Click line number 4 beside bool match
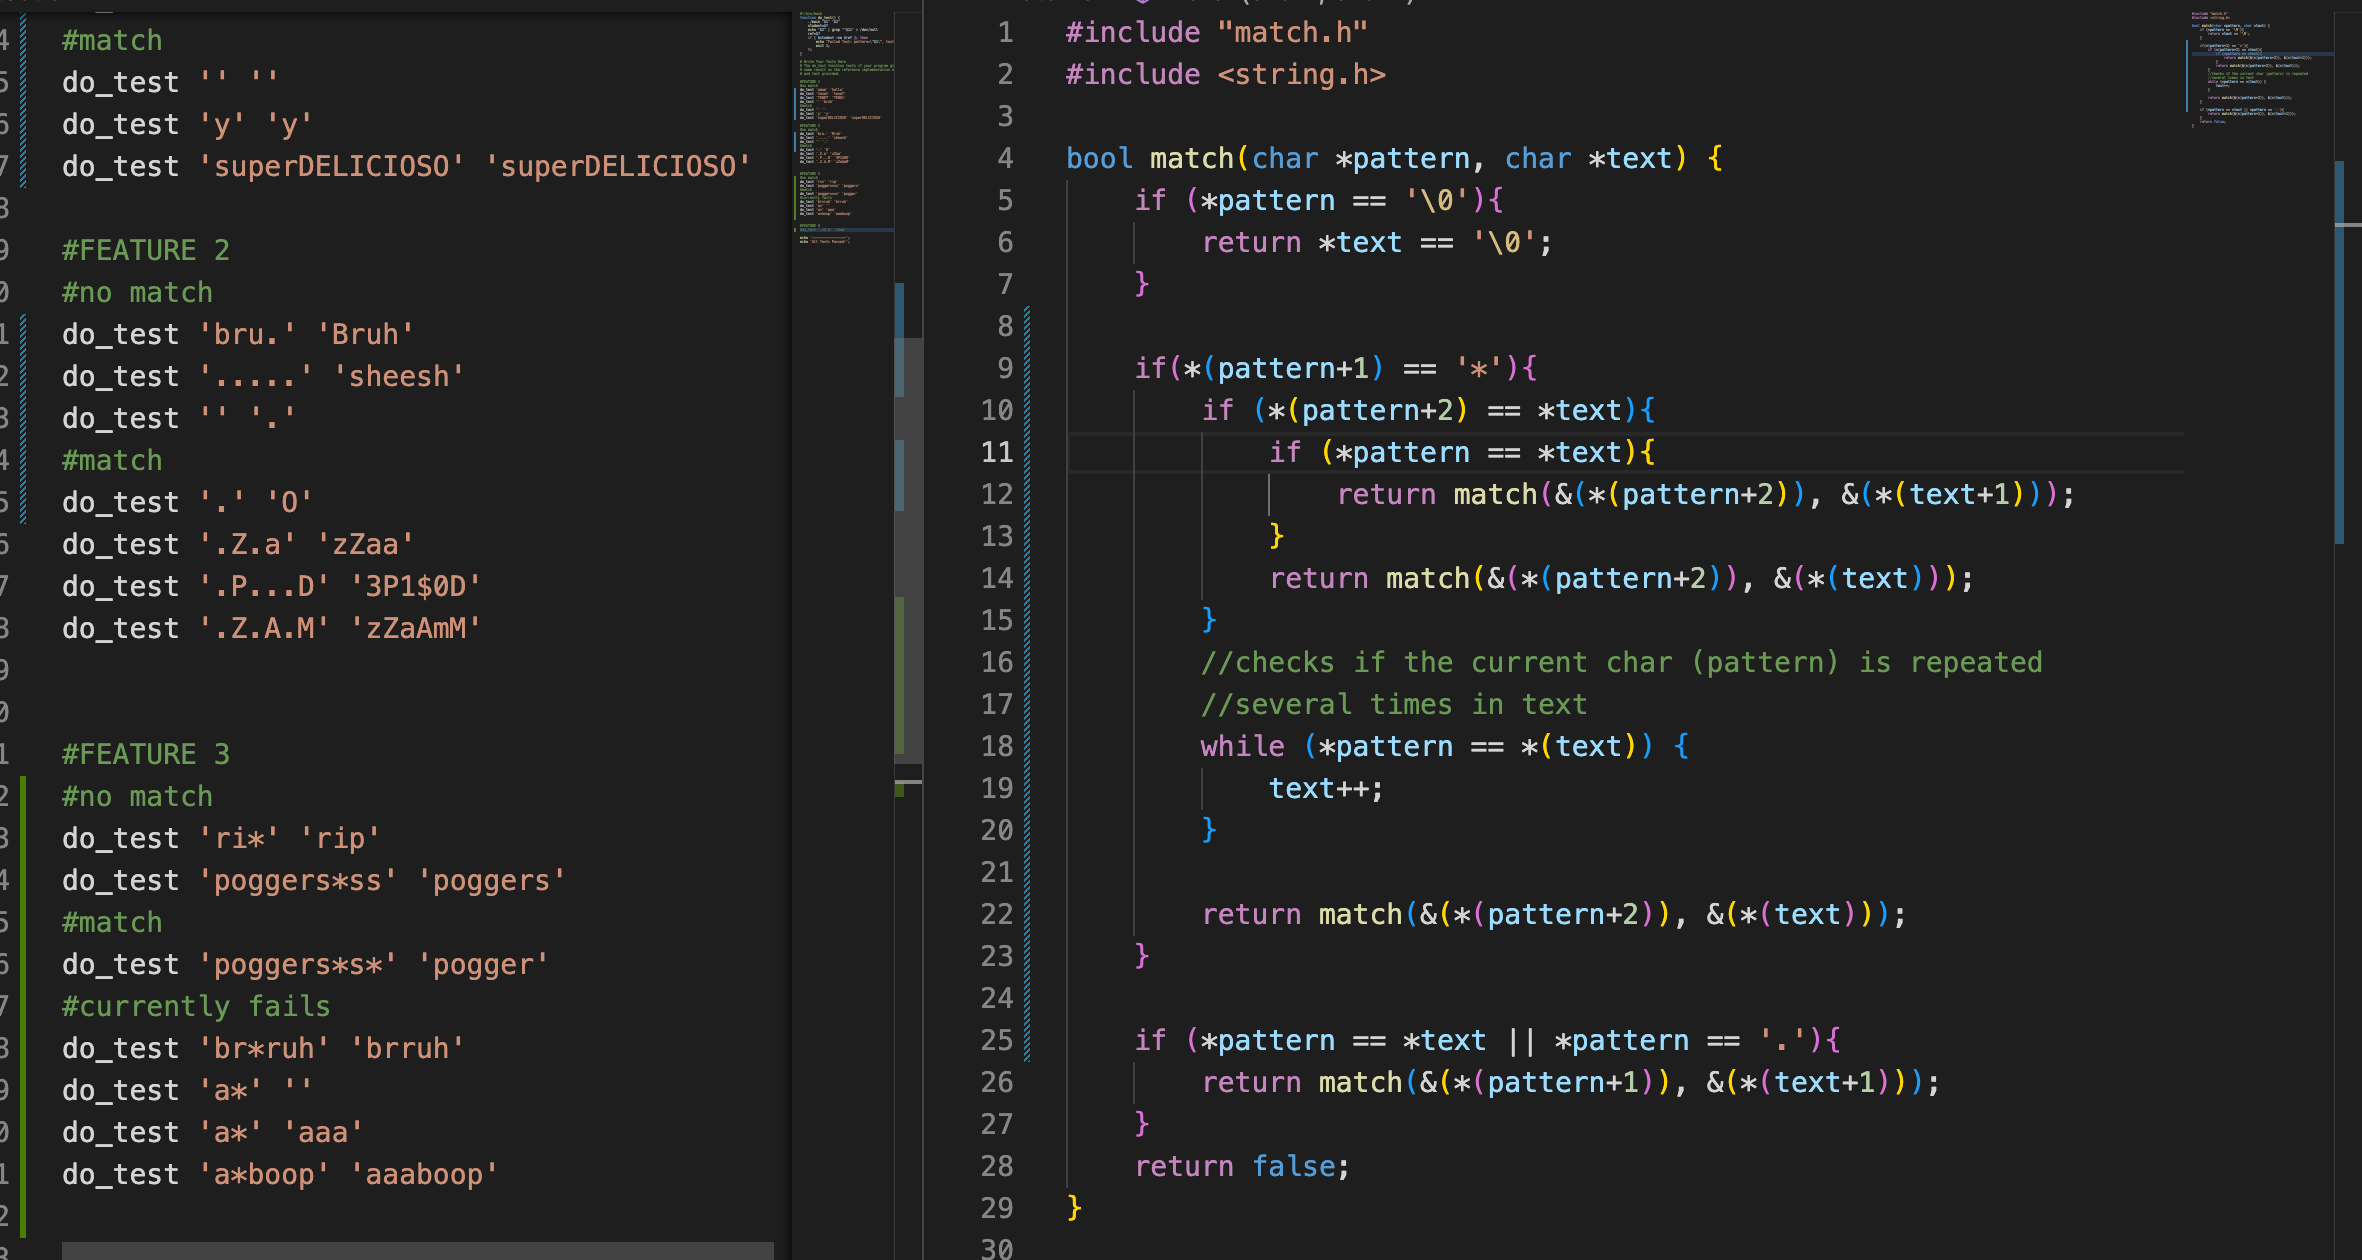 1005,158
